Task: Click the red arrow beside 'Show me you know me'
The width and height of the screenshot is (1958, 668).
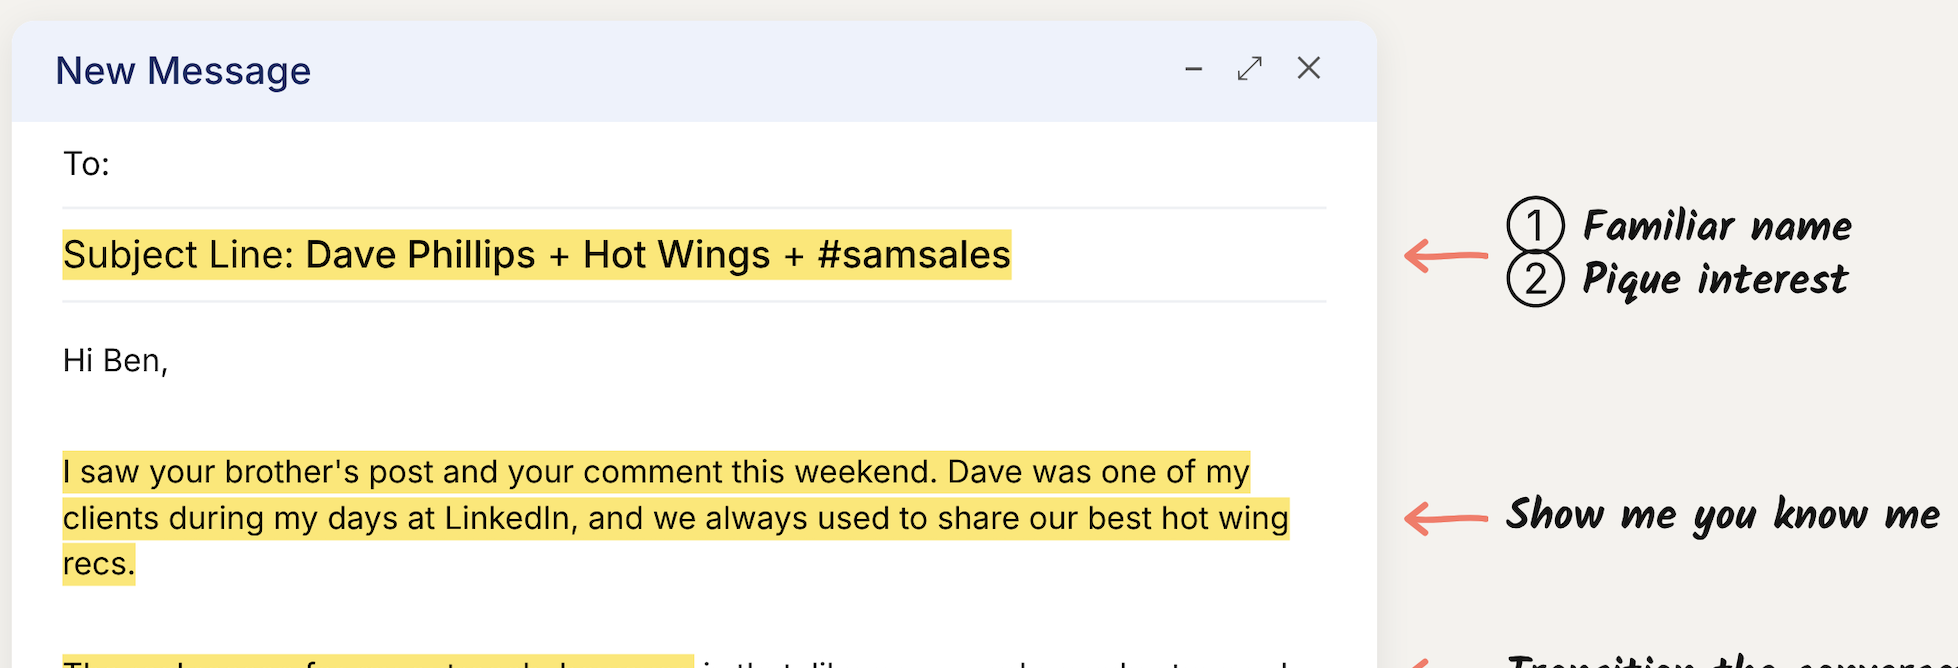Action: [x=1446, y=518]
